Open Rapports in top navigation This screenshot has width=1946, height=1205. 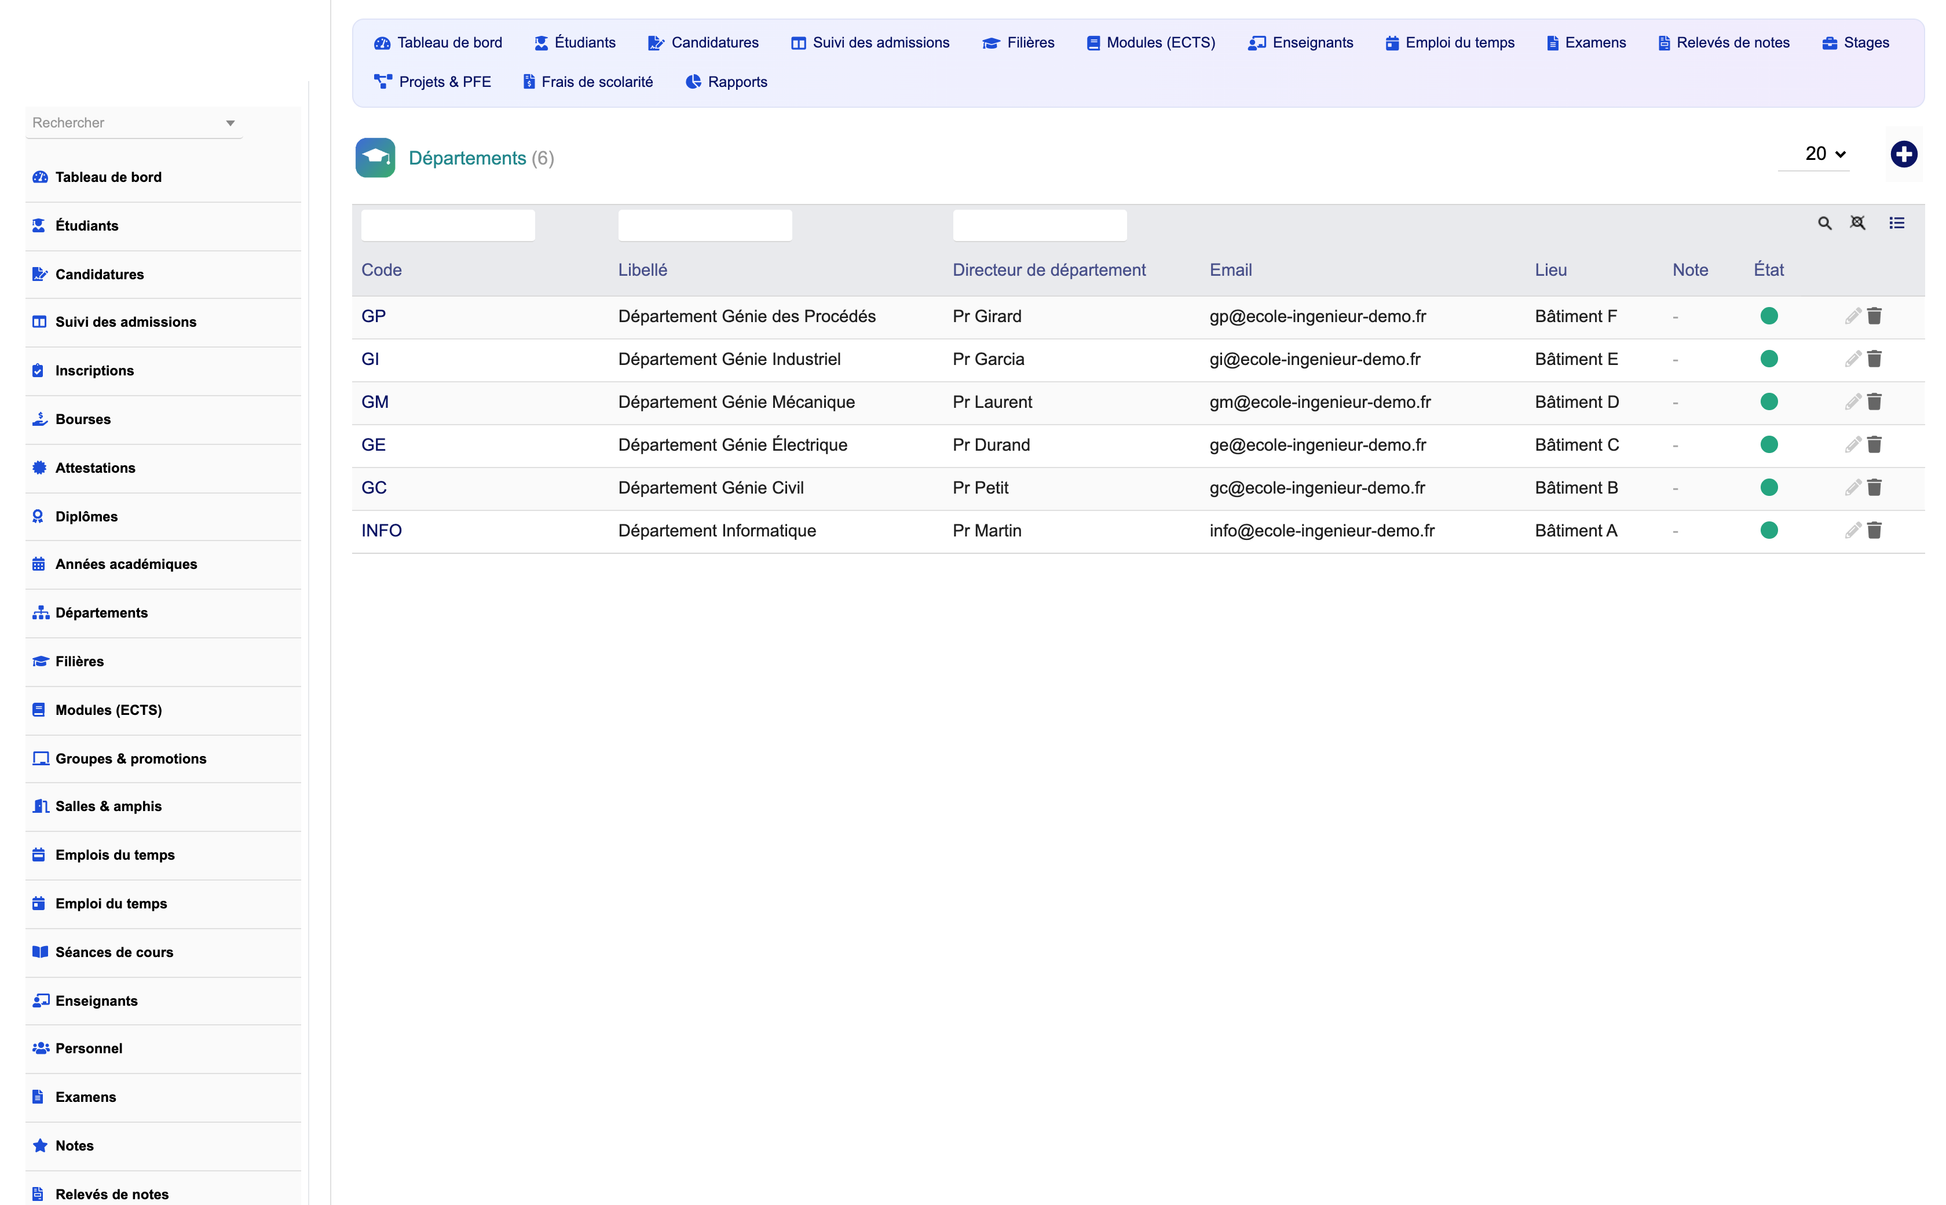[727, 82]
